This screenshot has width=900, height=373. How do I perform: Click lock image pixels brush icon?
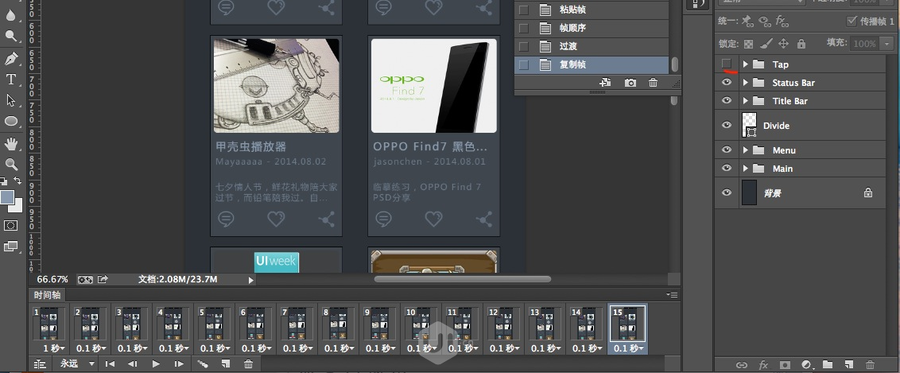pyautogui.click(x=766, y=44)
